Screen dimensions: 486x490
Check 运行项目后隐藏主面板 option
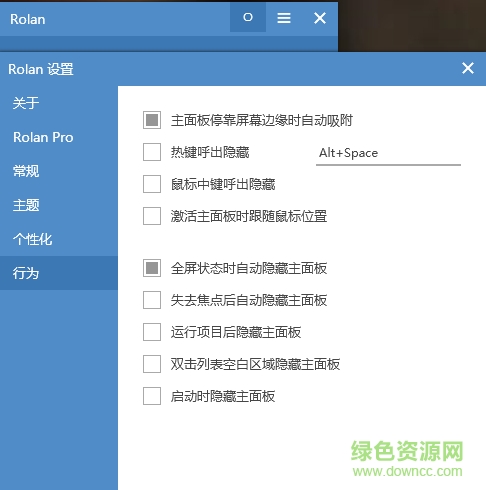point(152,332)
